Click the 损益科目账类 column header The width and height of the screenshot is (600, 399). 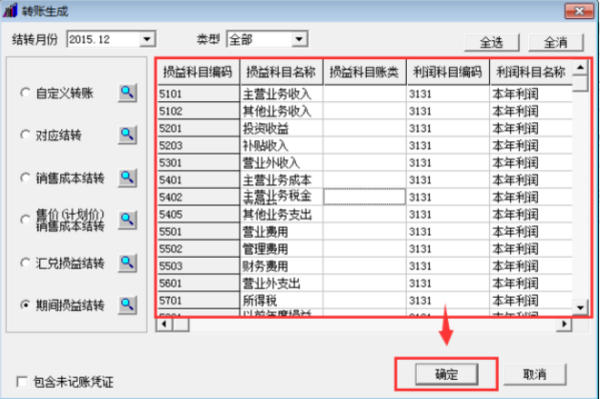click(x=365, y=72)
